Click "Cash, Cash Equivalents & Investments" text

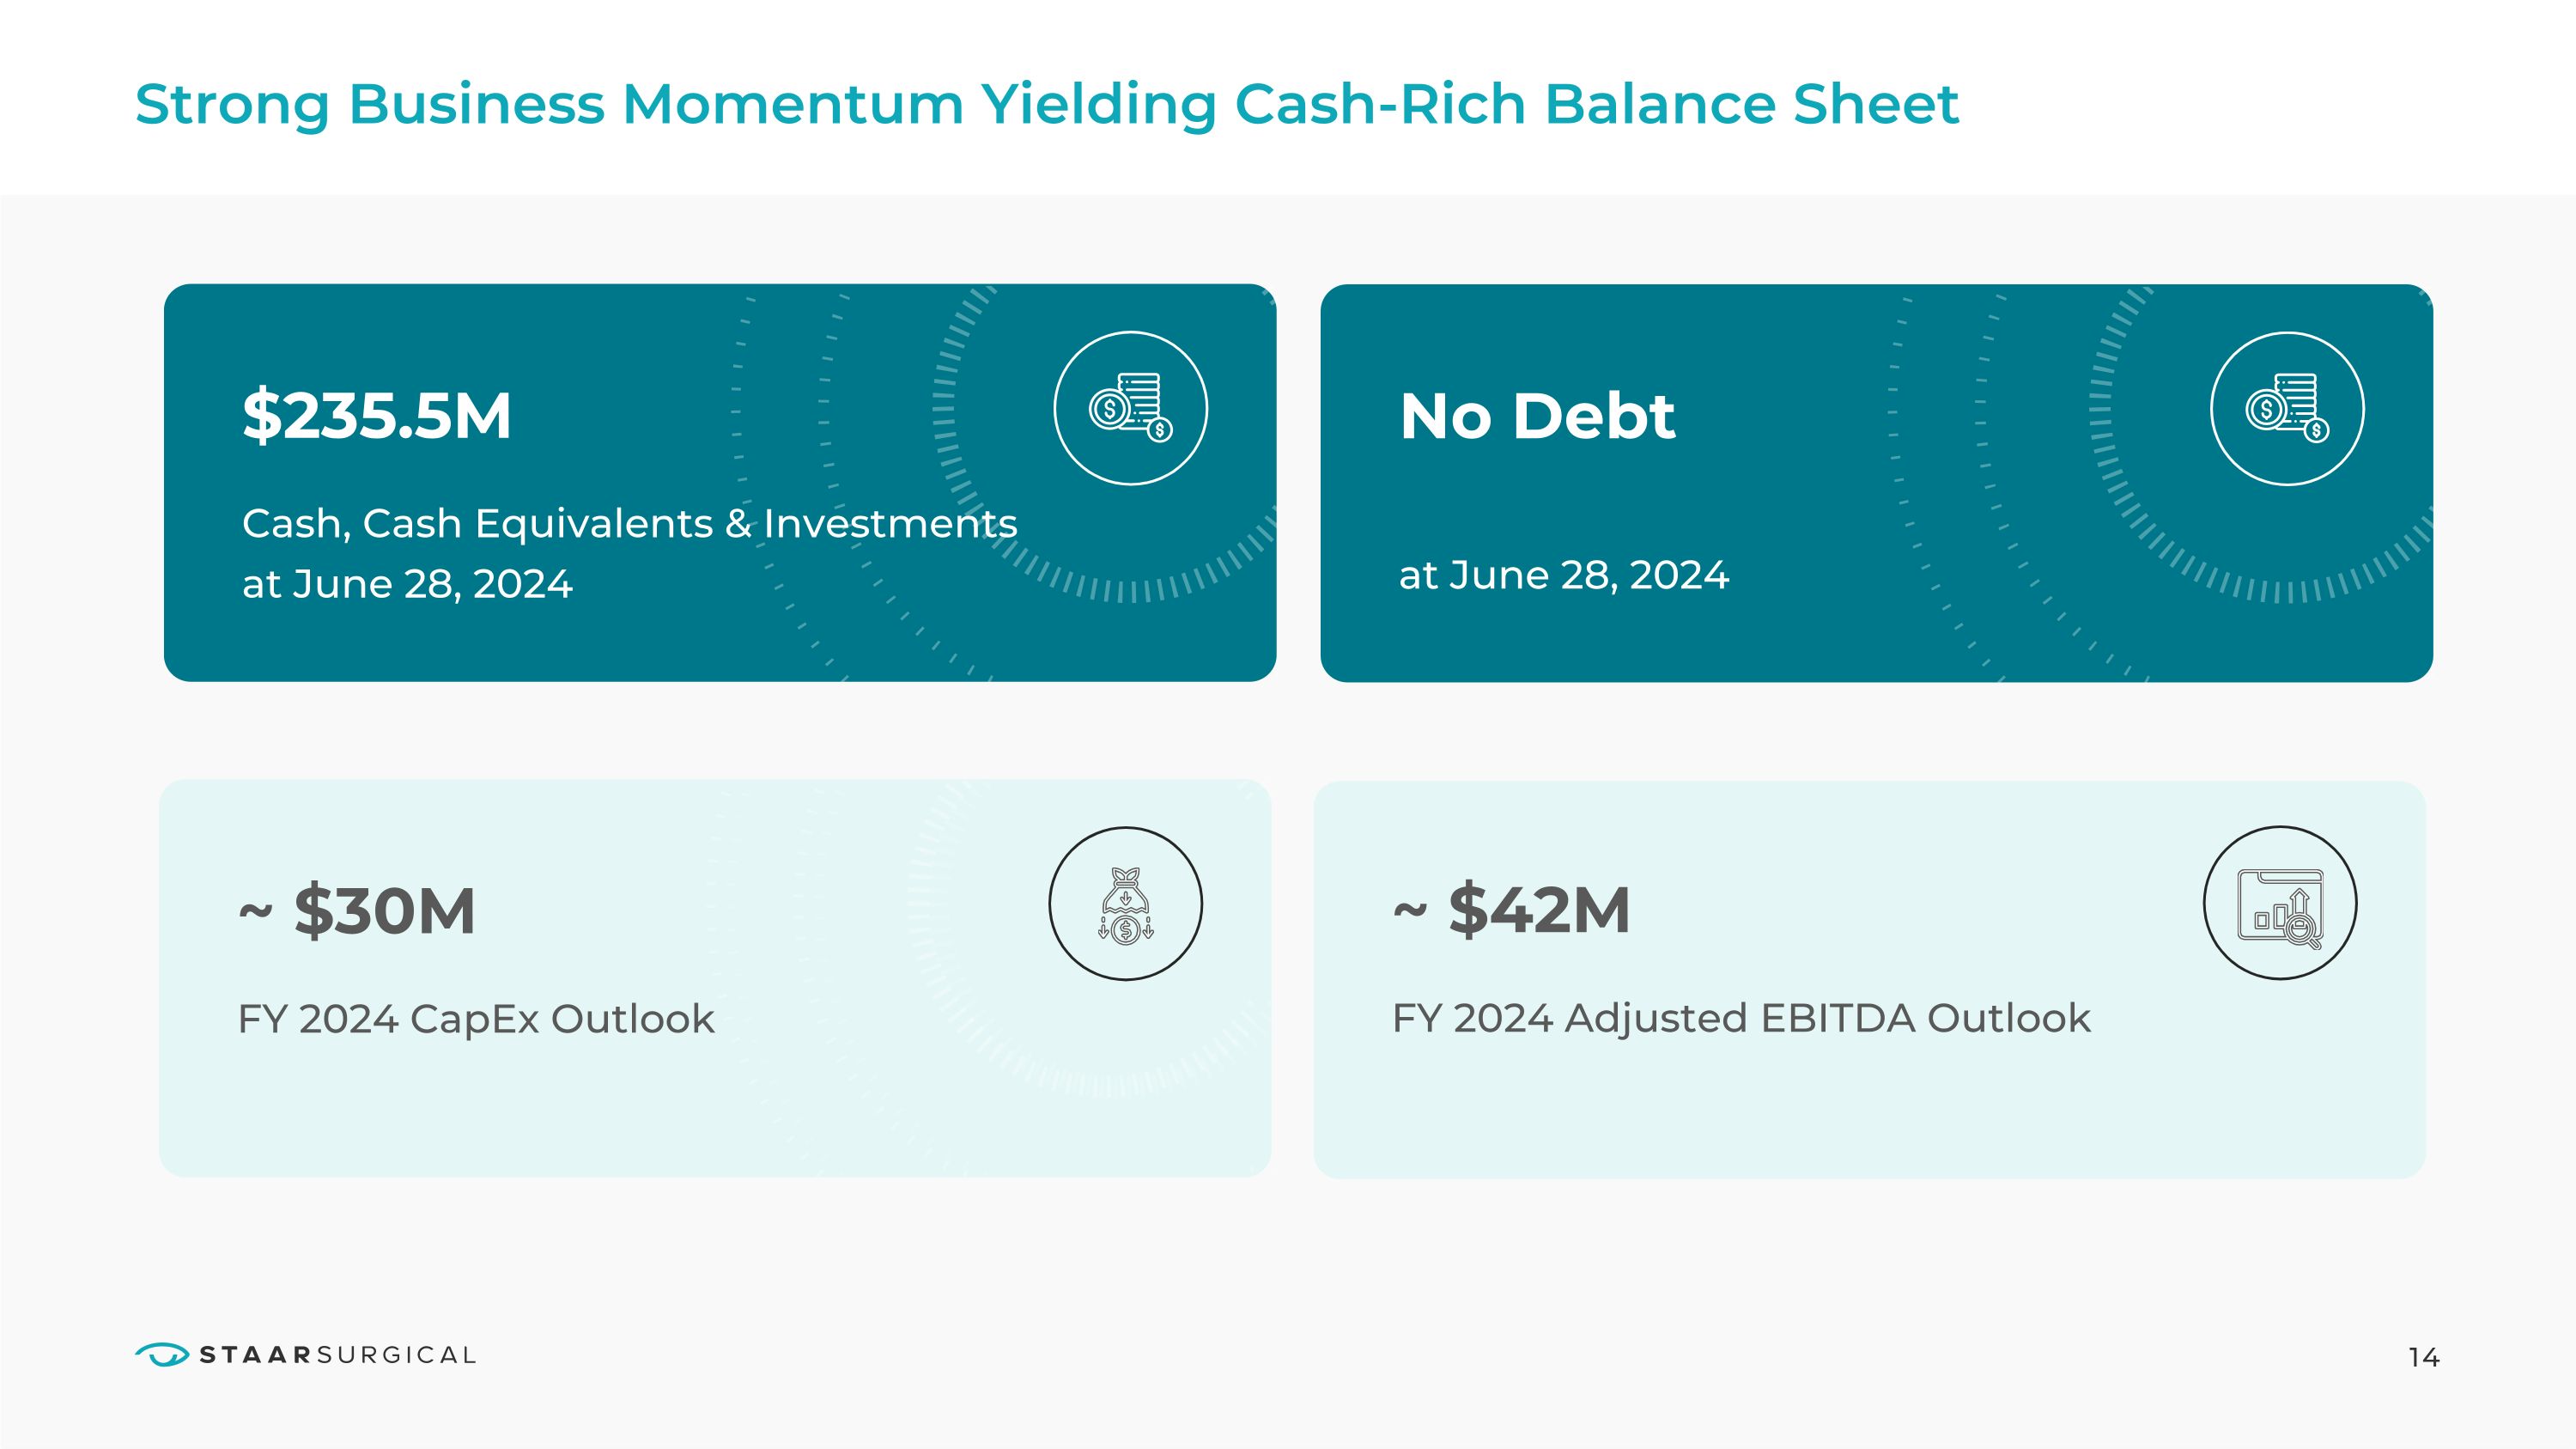[x=629, y=524]
